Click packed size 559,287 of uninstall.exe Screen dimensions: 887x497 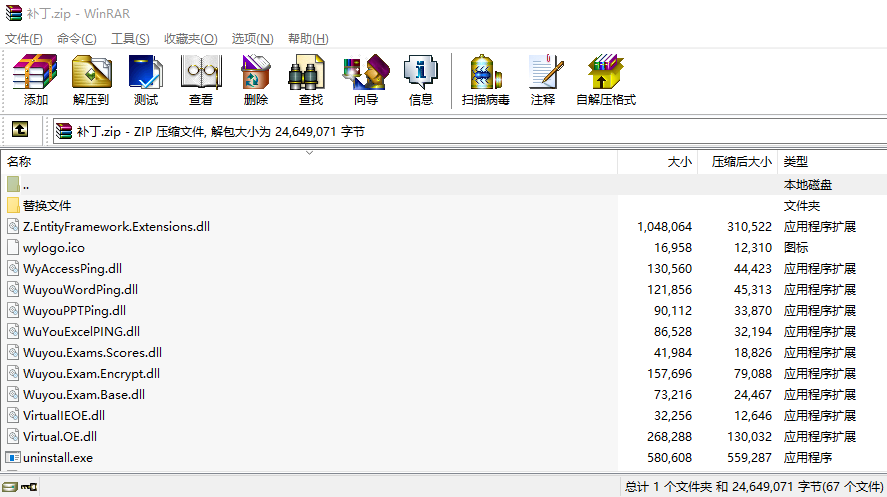749,457
